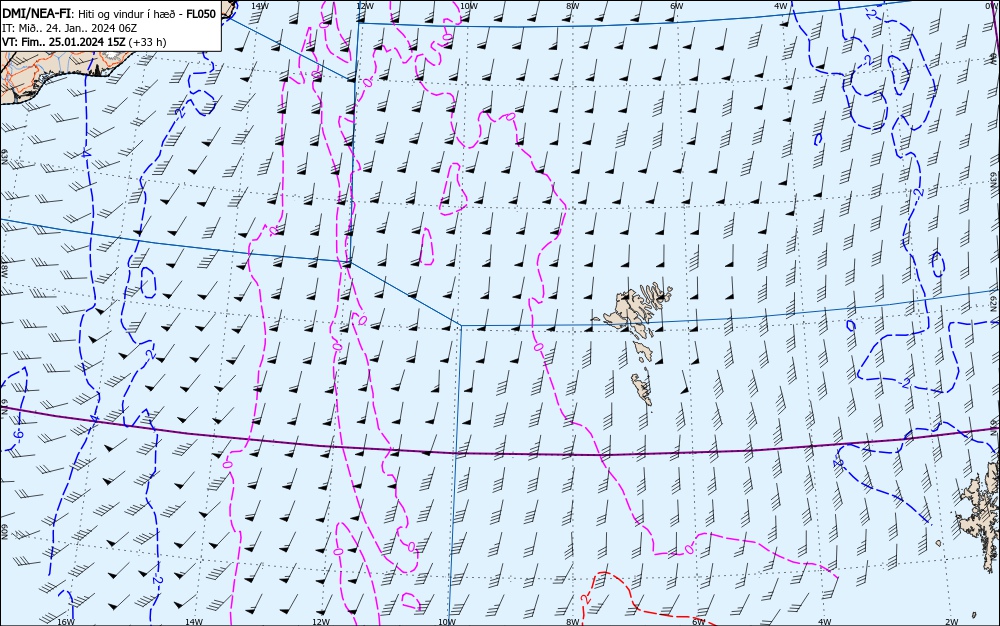The height and width of the screenshot is (626, 1000).
Task: Click the 'VT: Fim.. 25.01.2024 15Z' text
Action: [x=64, y=42]
